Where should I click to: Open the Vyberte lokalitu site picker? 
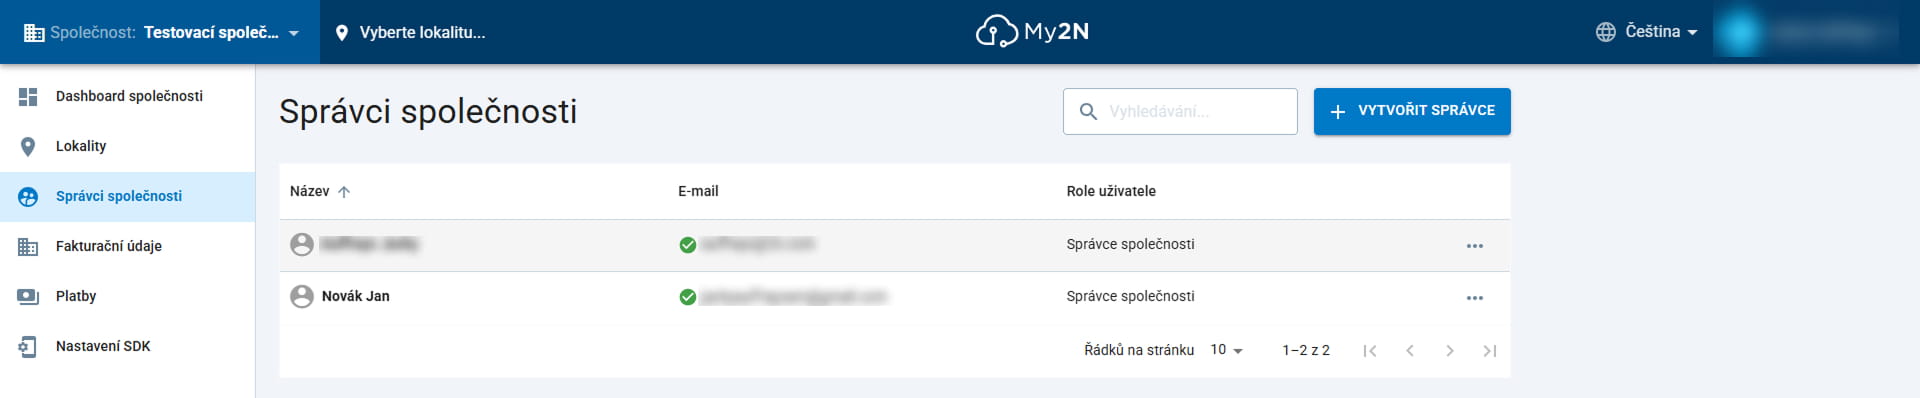tap(410, 32)
